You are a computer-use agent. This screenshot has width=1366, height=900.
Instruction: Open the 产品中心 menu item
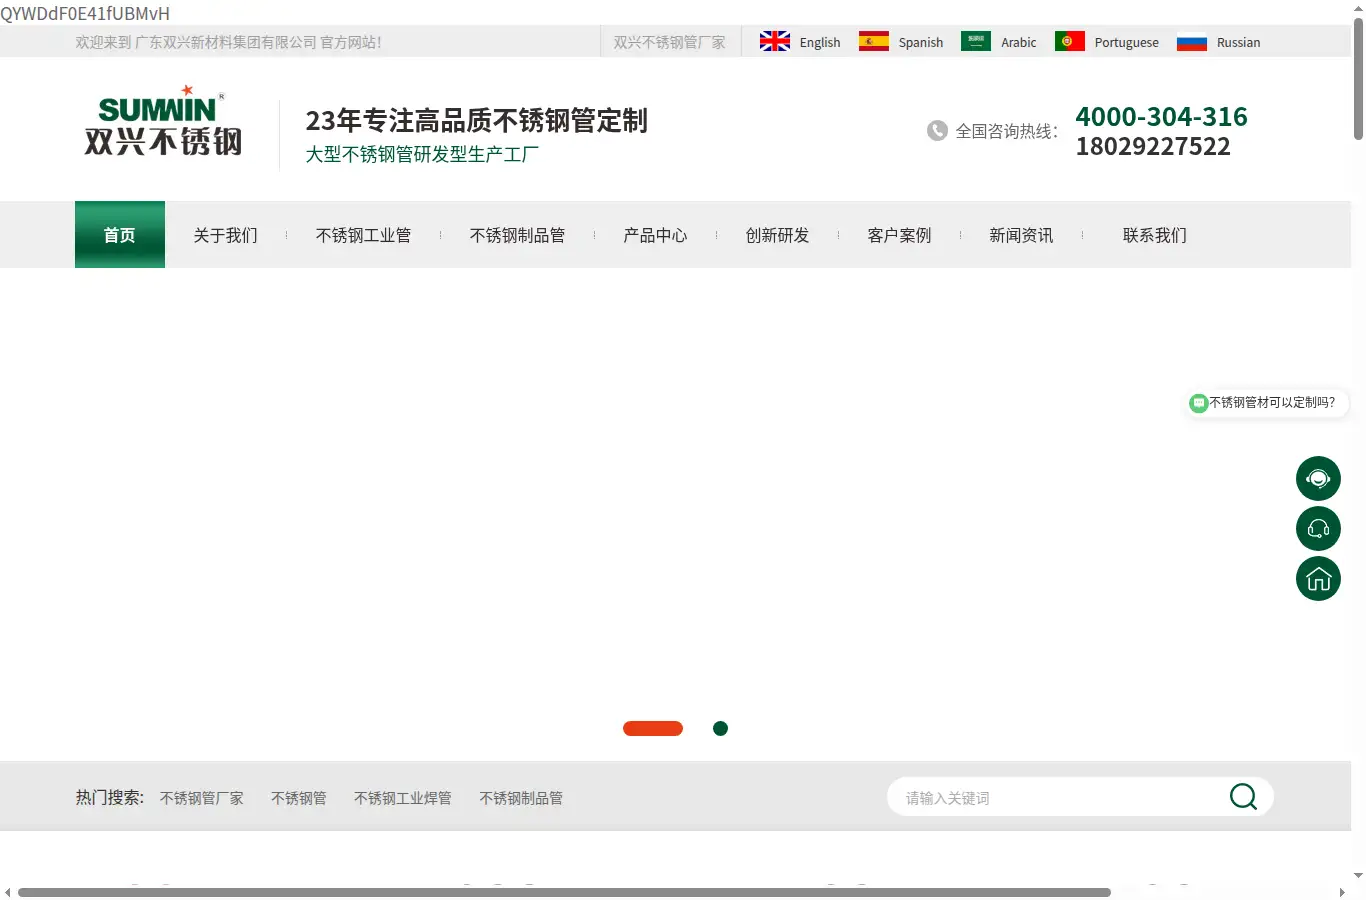(x=656, y=235)
